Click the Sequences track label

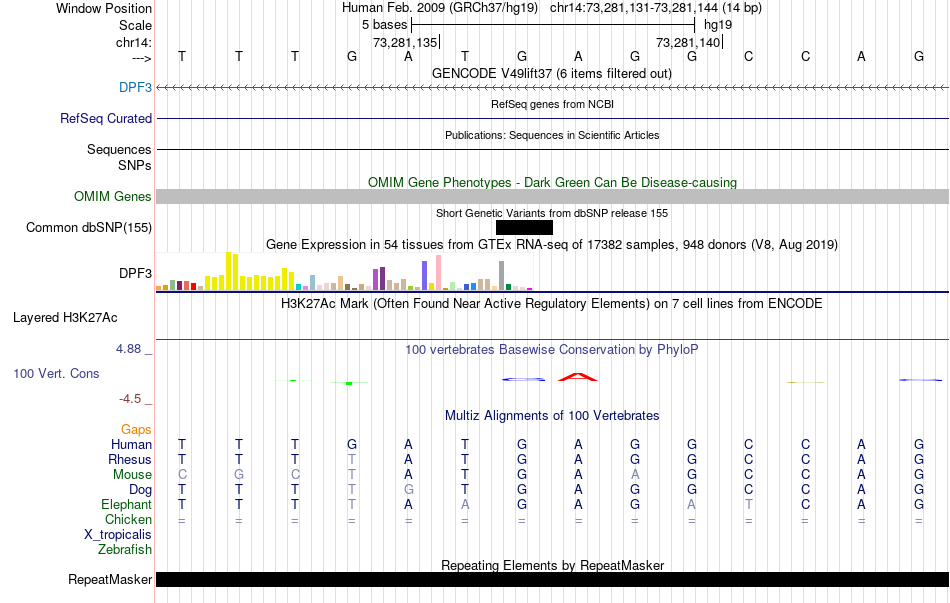pos(119,149)
